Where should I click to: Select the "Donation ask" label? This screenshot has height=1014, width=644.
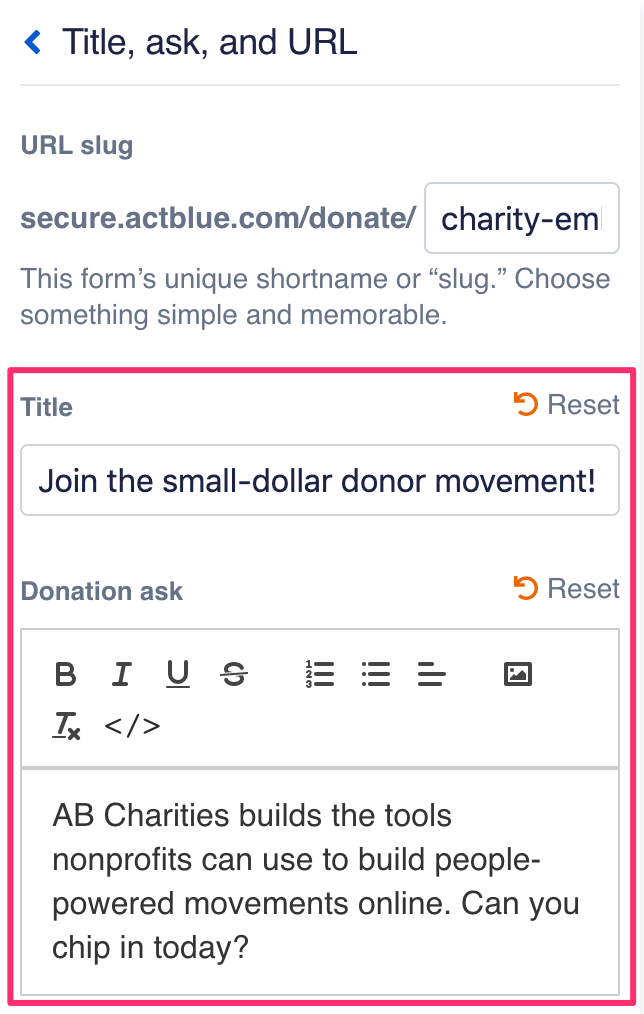[102, 591]
